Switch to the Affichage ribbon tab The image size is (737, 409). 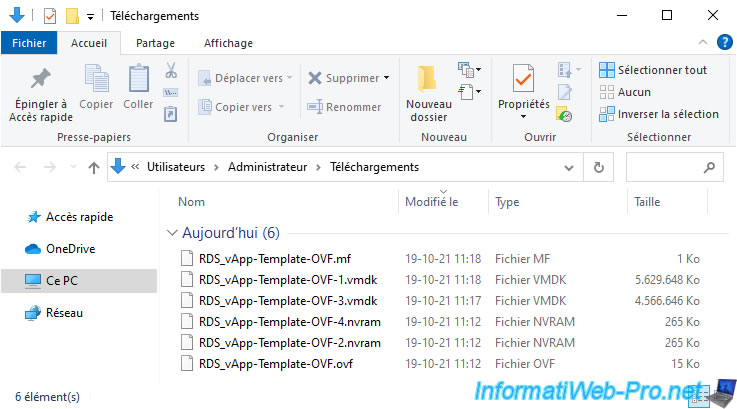coord(228,43)
